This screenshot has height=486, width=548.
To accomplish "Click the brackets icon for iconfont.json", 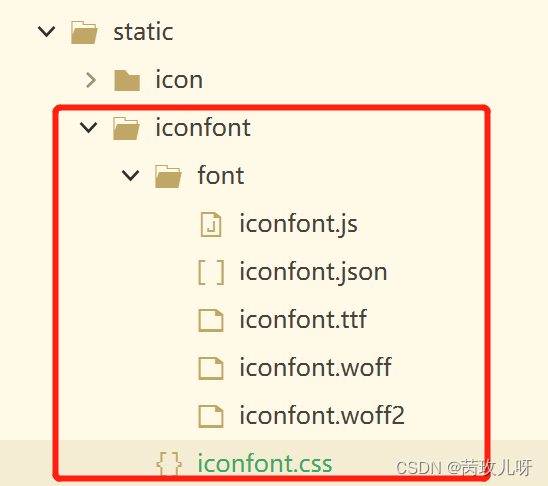I will click(x=211, y=272).
